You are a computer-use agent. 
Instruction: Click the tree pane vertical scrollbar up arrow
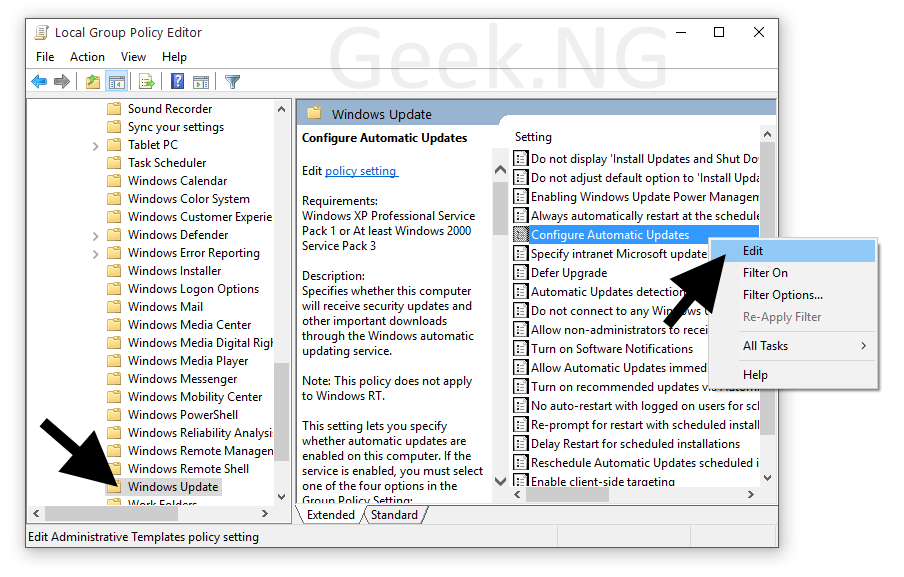[281, 108]
